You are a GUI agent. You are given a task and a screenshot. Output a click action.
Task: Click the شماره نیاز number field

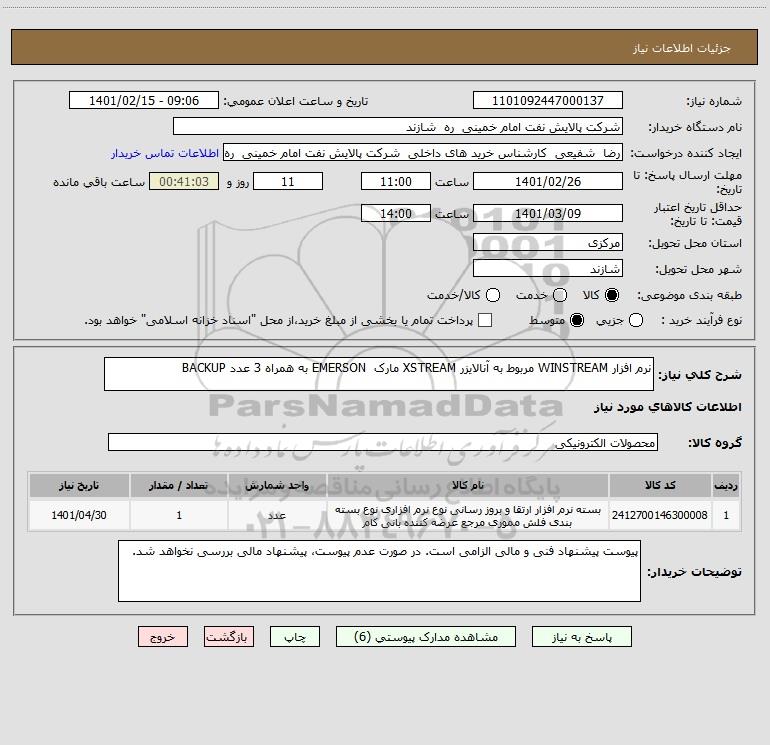(x=548, y=101)
